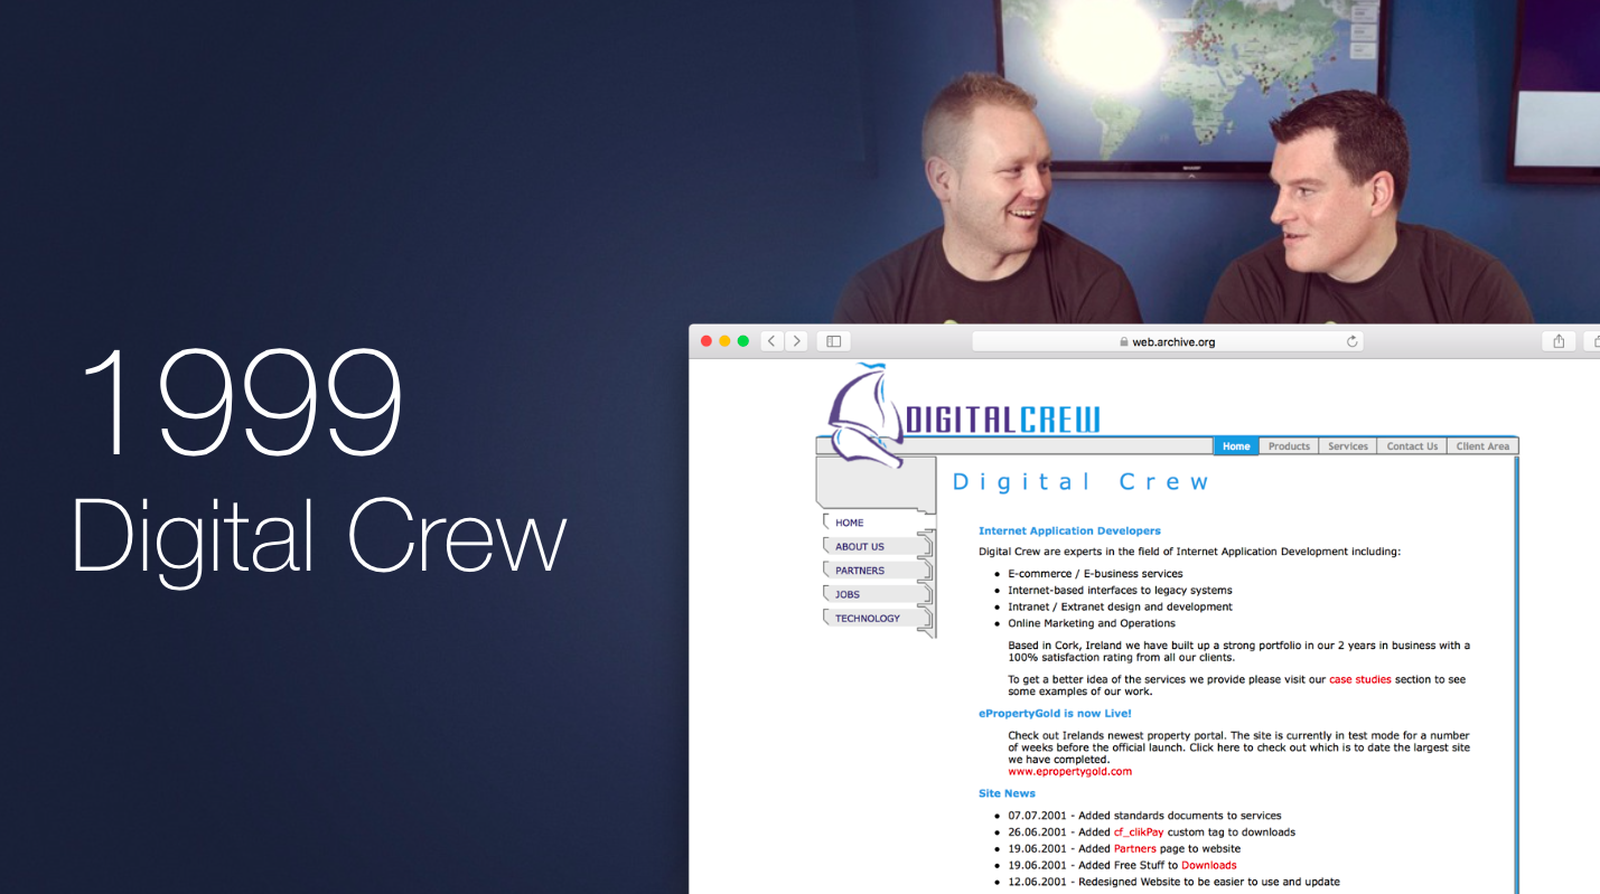Click the padlock icon in address bar
The image size is (1600, 894).
1124,342
